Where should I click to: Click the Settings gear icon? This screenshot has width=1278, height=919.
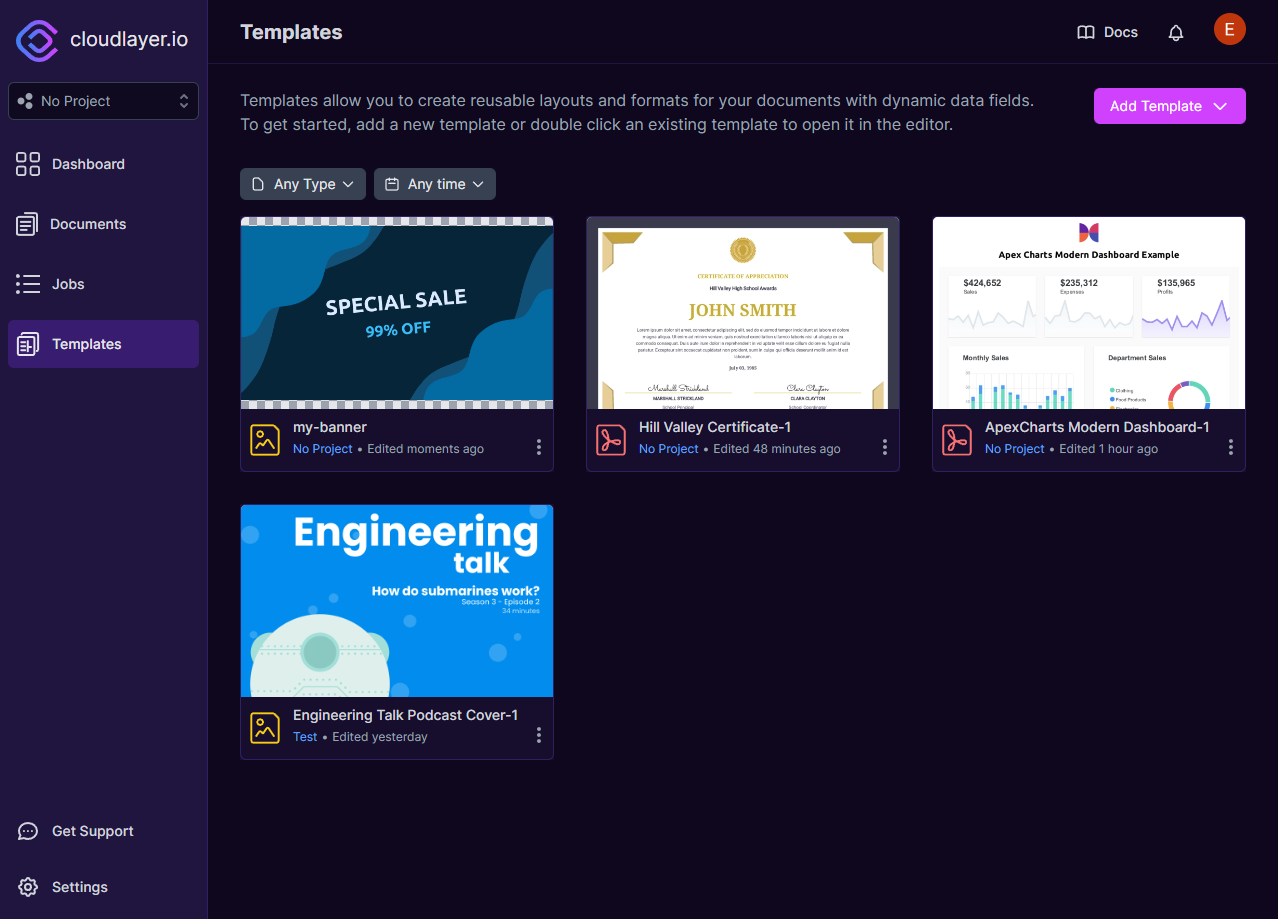tap(28, 887)
